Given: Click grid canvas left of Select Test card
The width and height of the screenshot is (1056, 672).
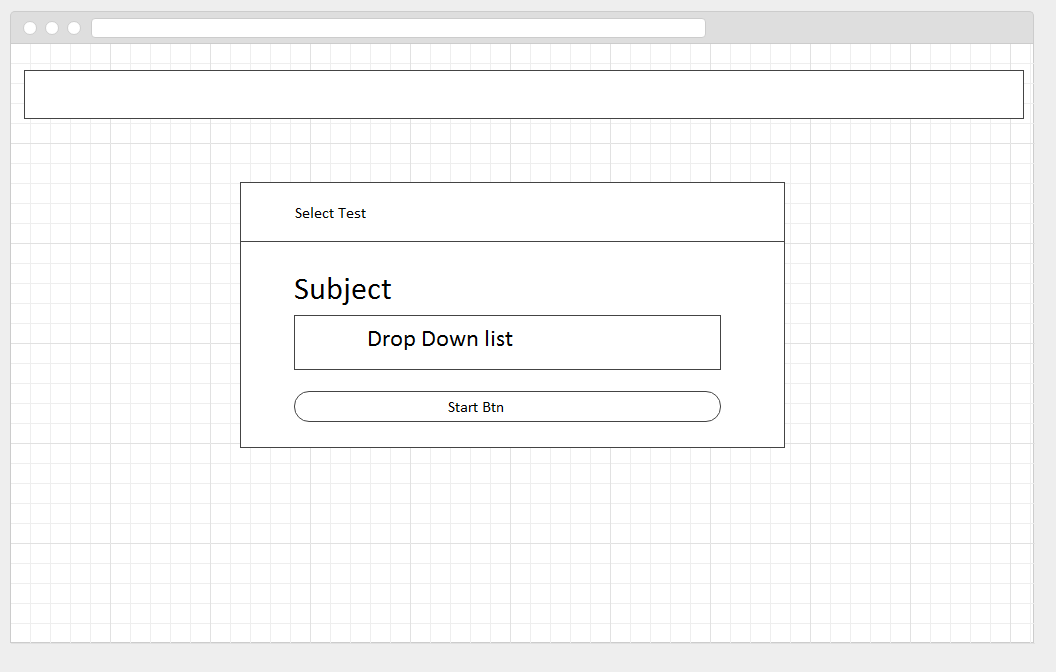Looking at the screenshot, I should (125, 315).
